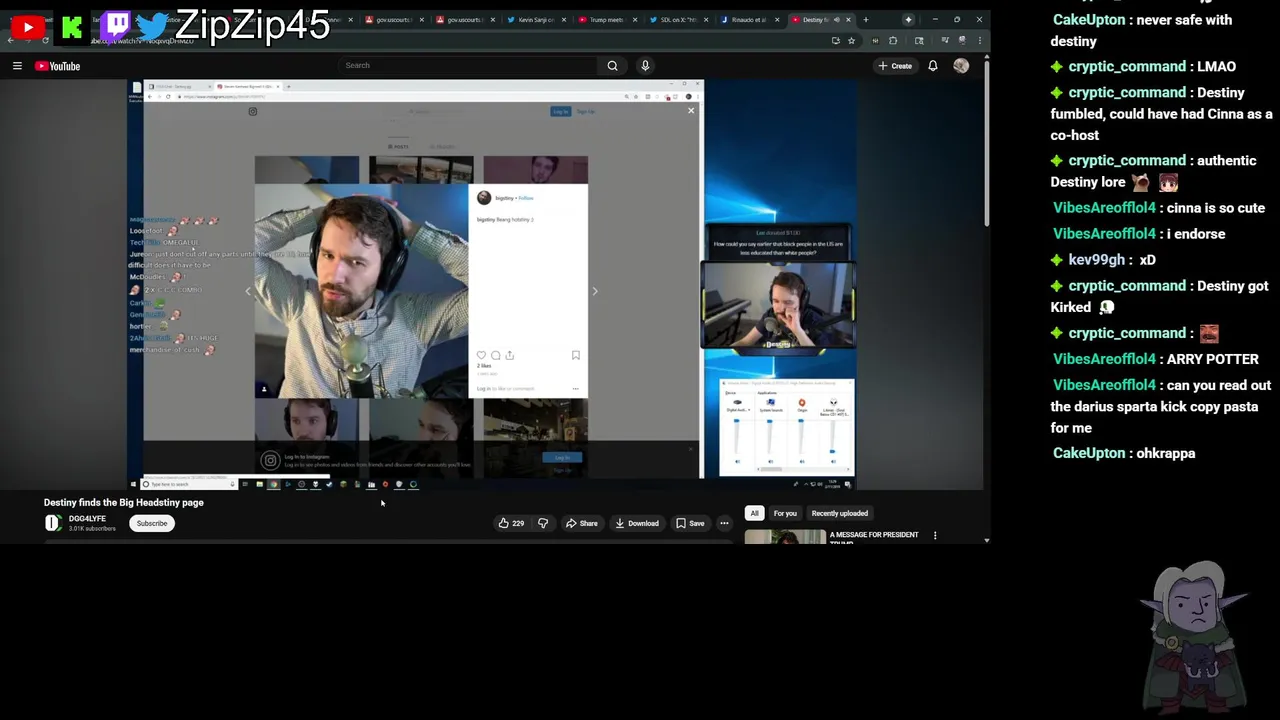Go to YouTube home via the logo
Image resolution: width=1280 pixels, height=720 pixels.
point(57,66)
